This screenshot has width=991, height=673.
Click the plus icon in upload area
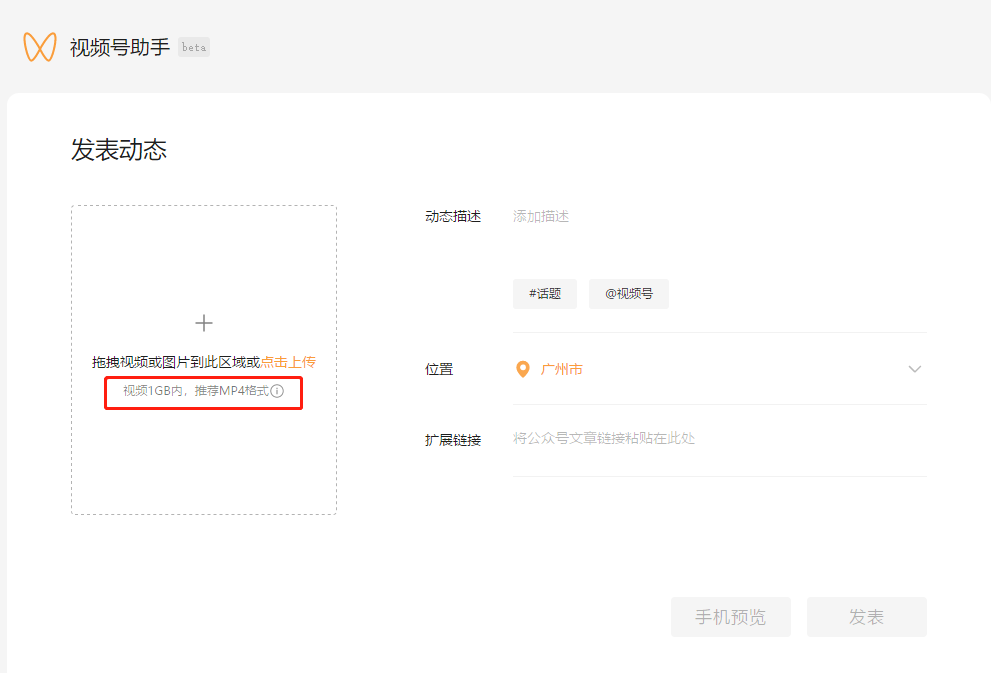click(204, 323)
